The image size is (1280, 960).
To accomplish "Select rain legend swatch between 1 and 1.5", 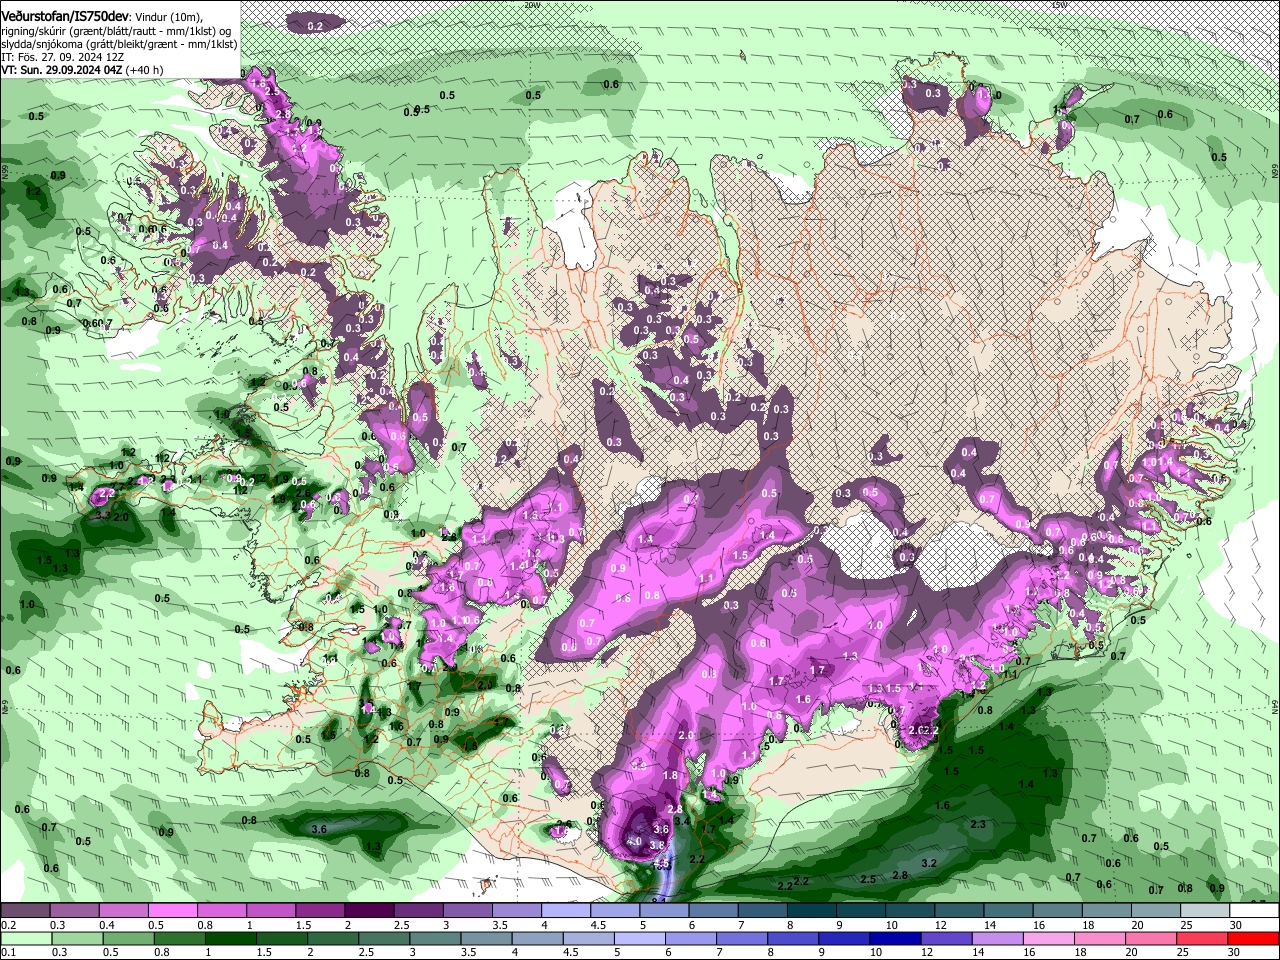I will pos(232,938).
